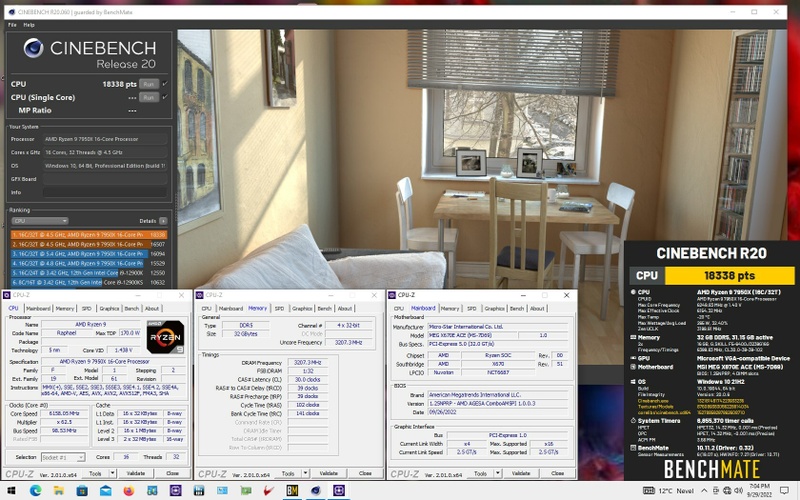Image resolution: width=800 pixels, height=500 pixels.
Task: Switch to SPD tab in CPU-Z Memory-tab window
Action: 279,308
